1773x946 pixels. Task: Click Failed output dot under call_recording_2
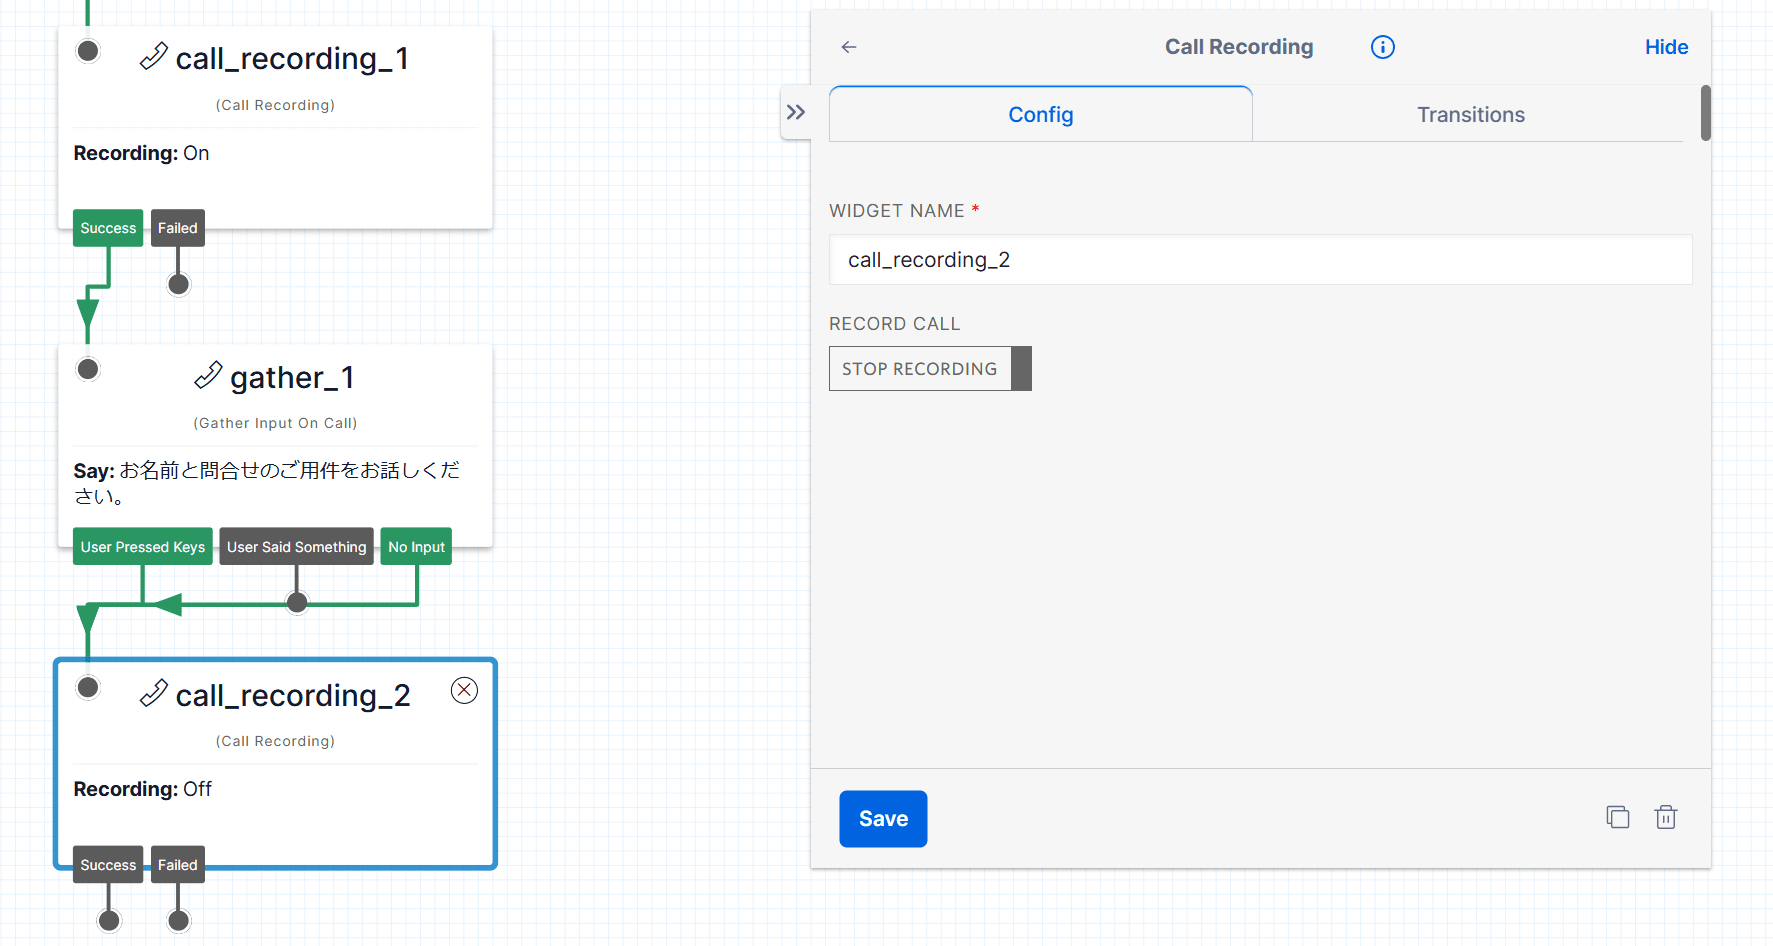pyautogui.click(x=179, y=920)
